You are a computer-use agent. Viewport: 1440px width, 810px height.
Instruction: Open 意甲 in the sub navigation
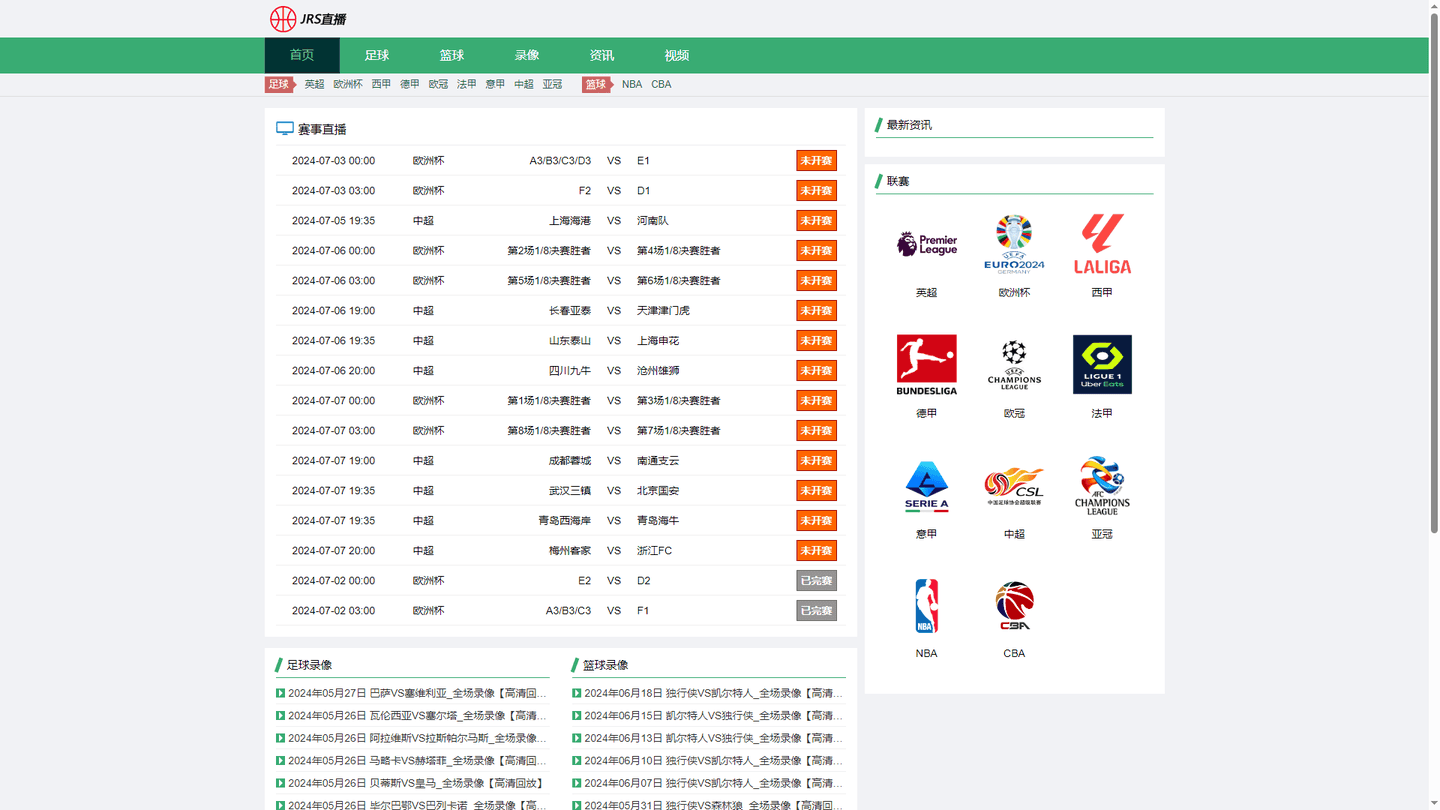click(495, 84)
